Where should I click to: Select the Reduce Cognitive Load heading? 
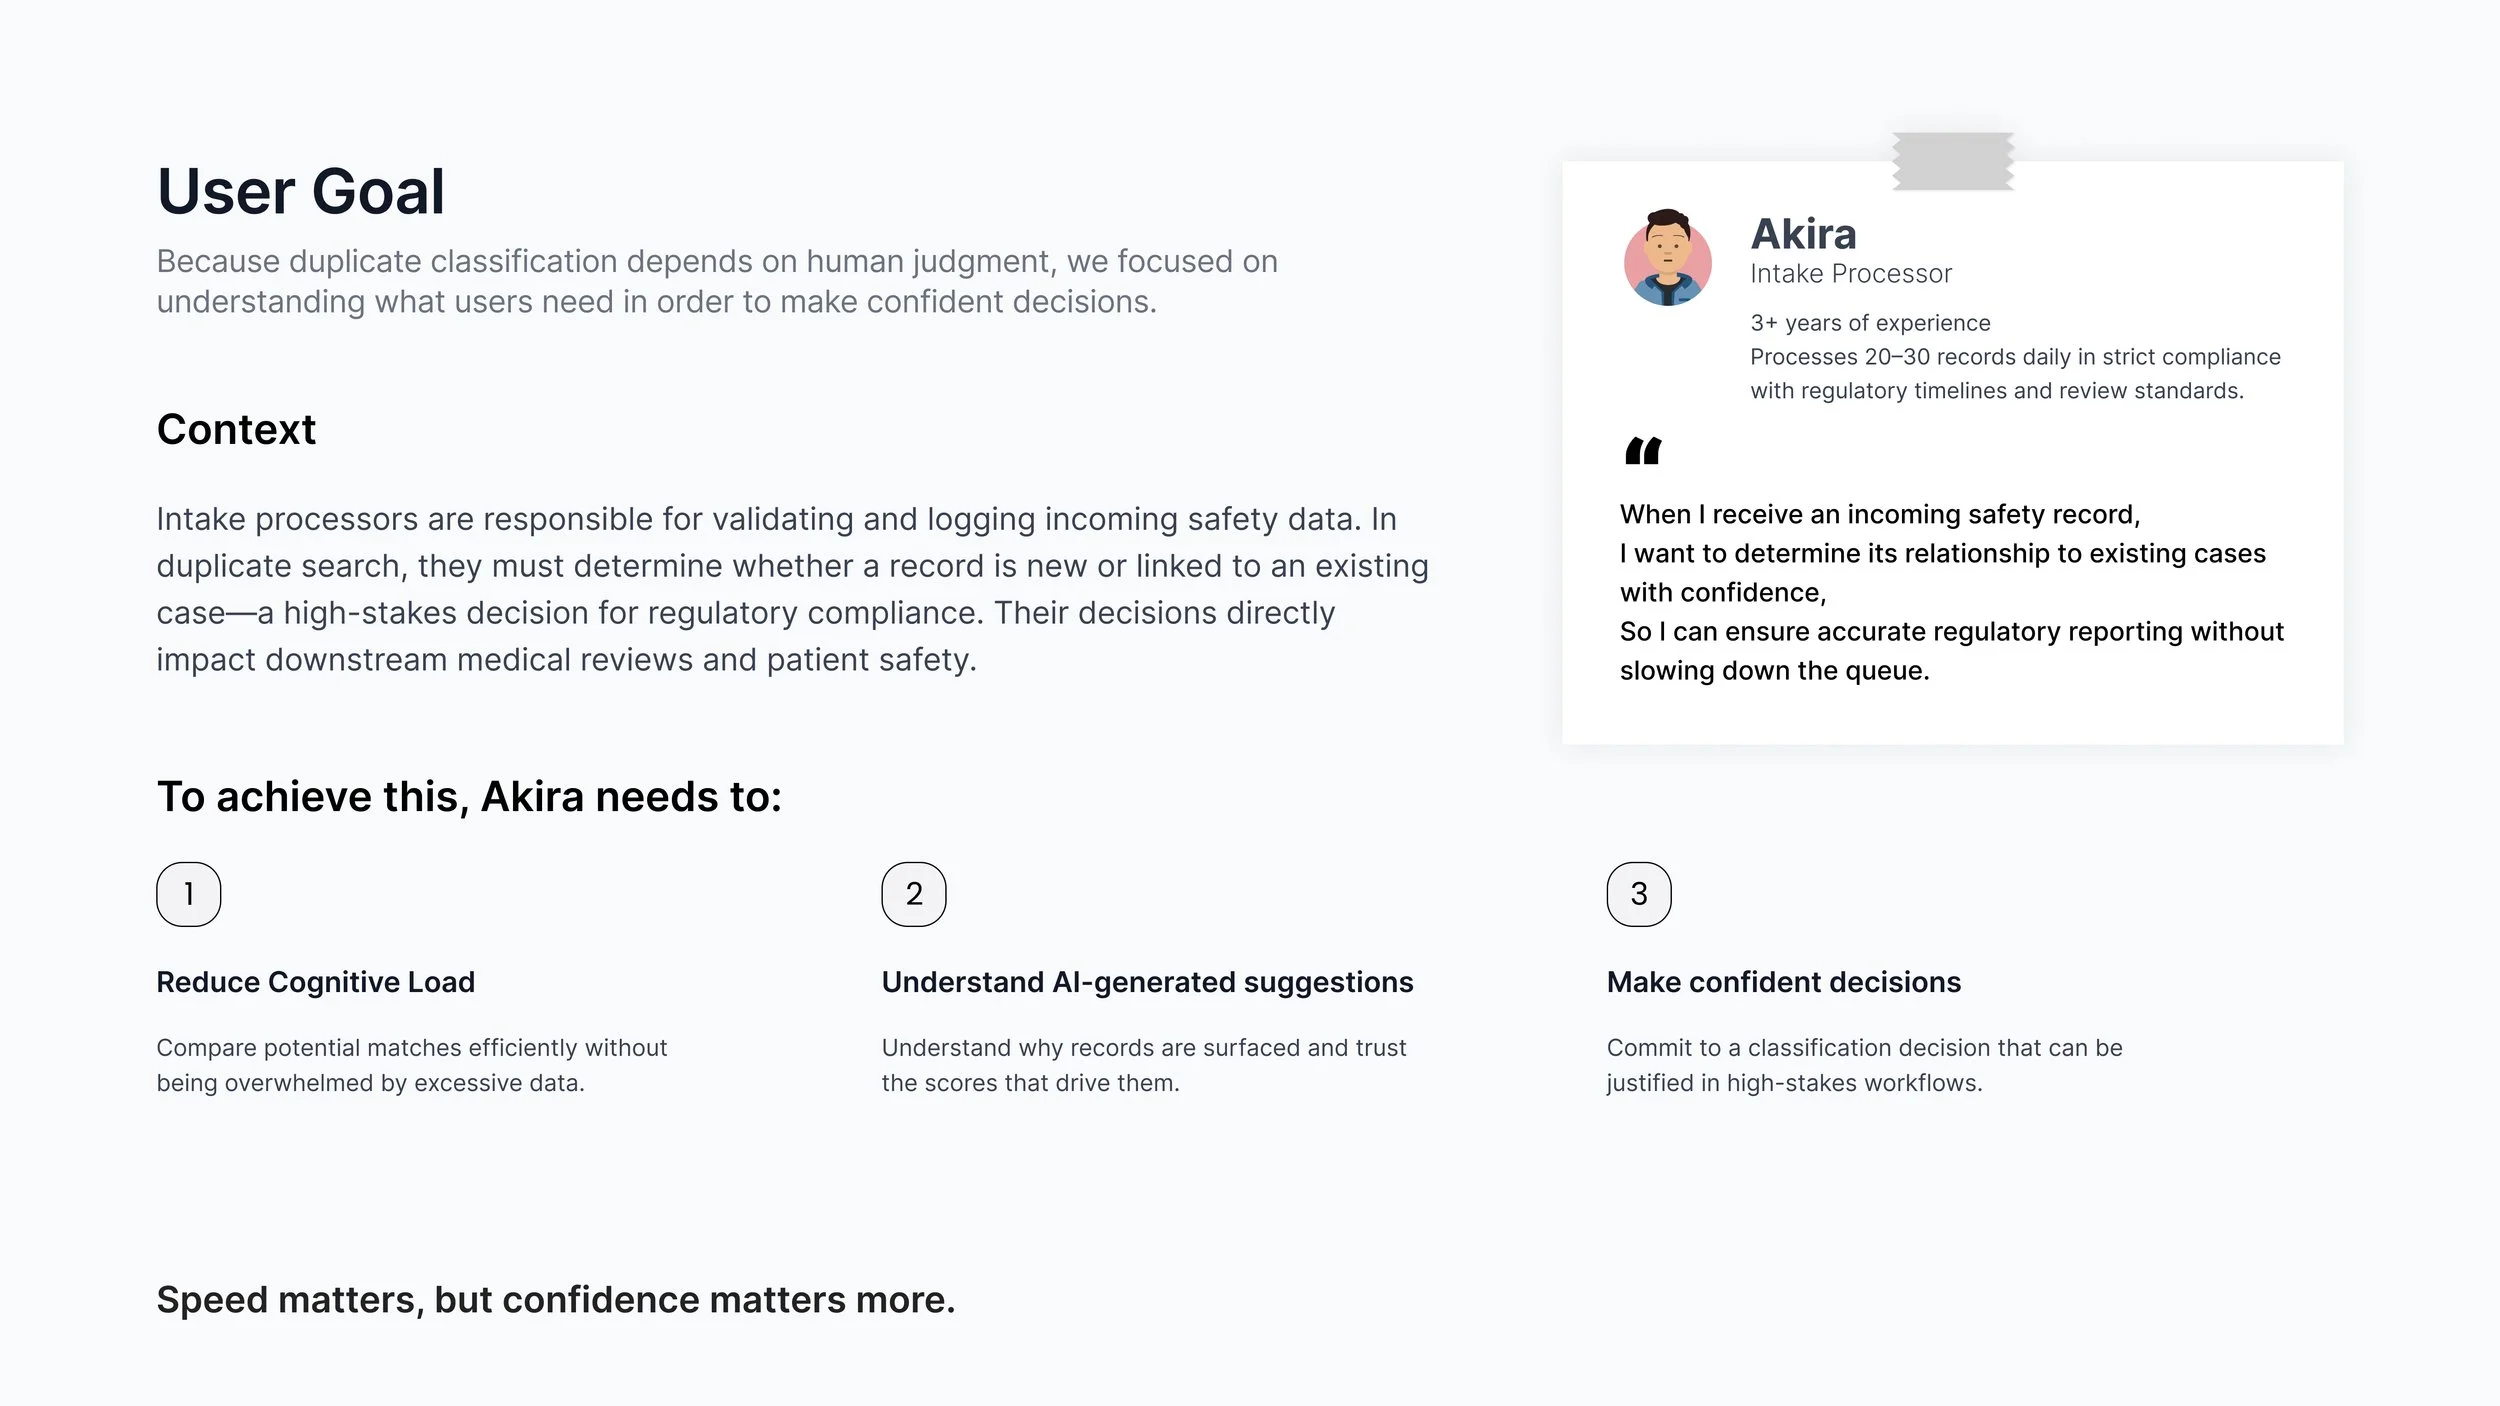coord(316,982)
